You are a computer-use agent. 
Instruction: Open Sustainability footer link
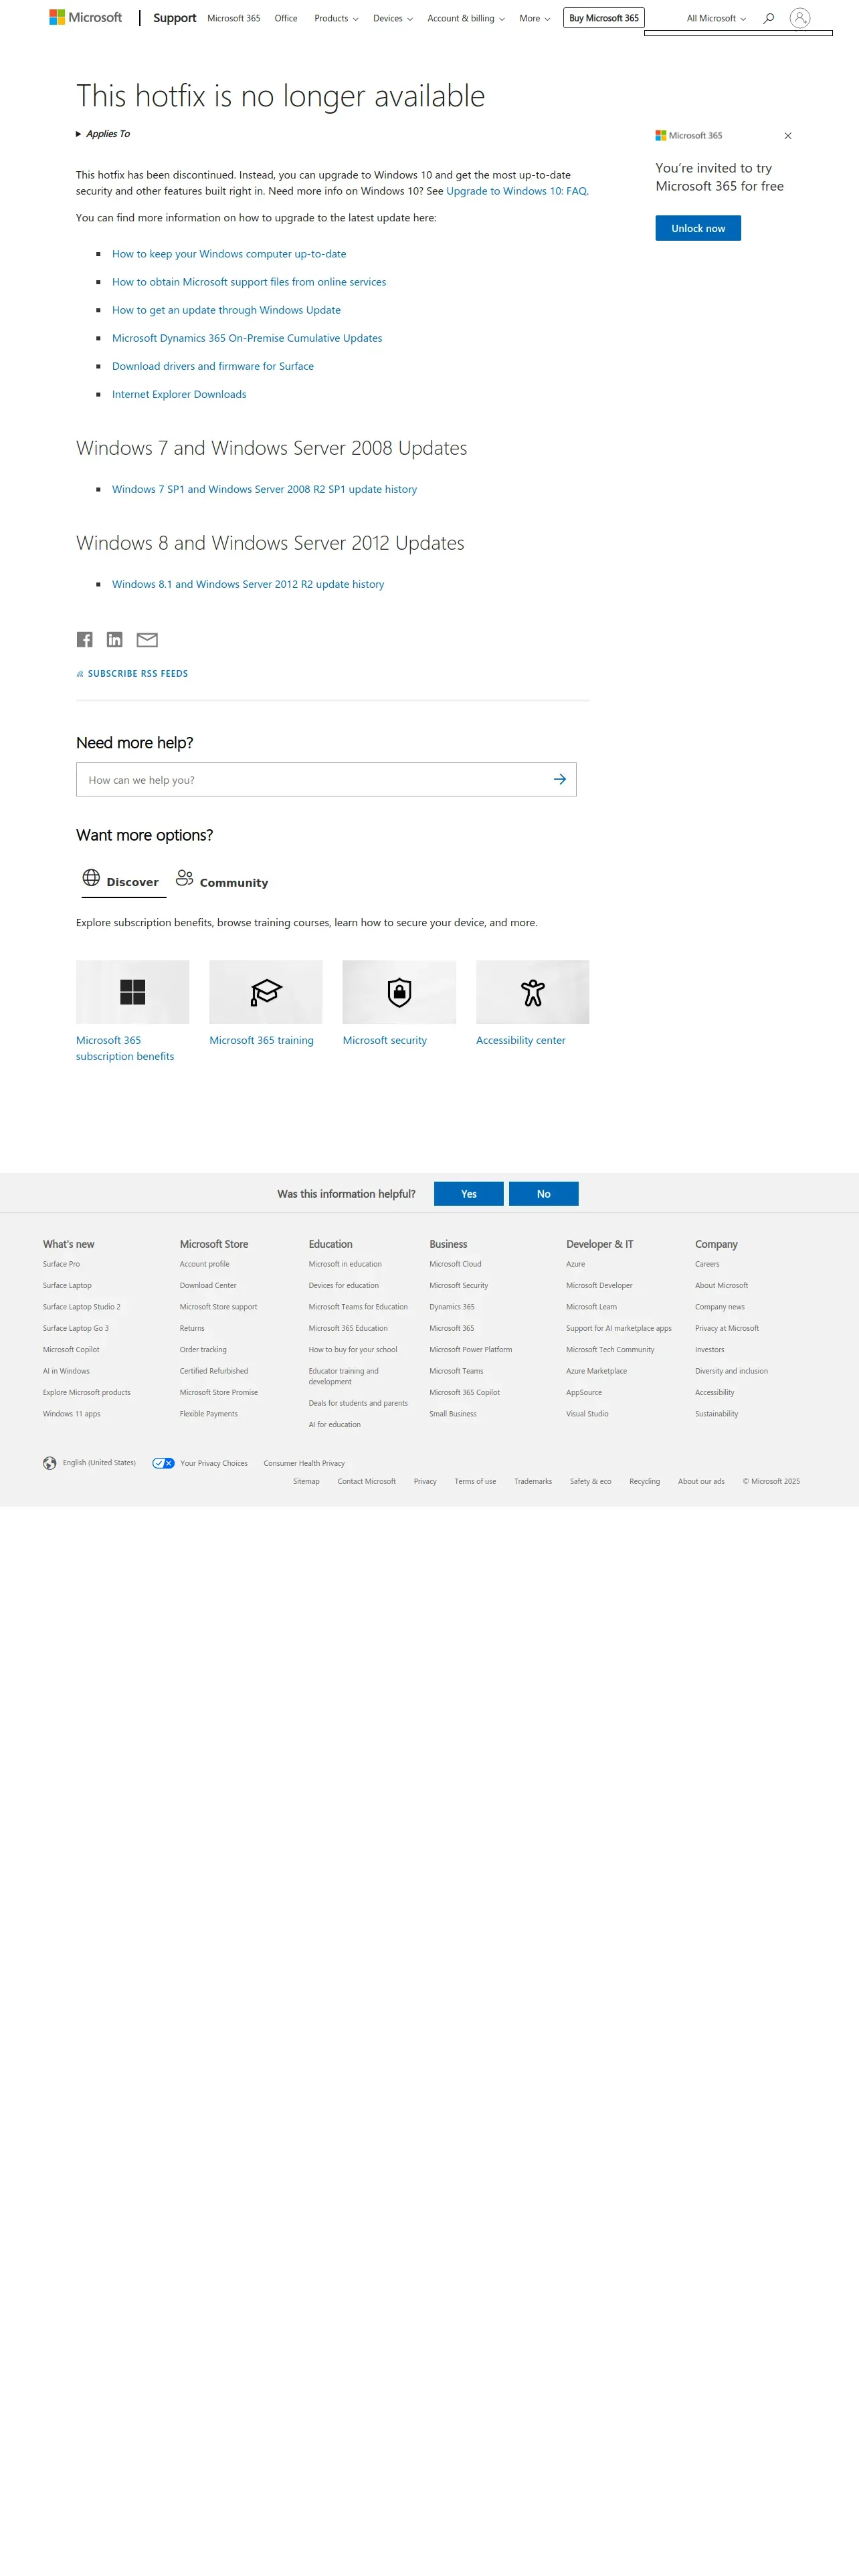point(716,1414)
